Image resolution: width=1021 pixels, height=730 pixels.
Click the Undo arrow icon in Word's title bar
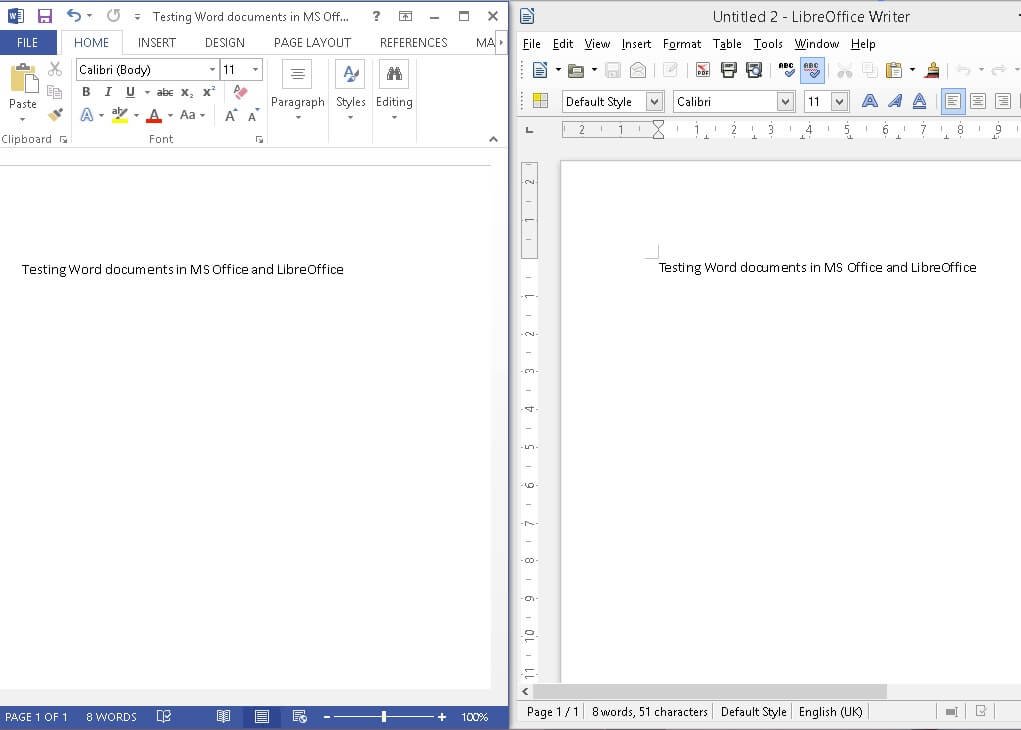[x=74, y=16]
